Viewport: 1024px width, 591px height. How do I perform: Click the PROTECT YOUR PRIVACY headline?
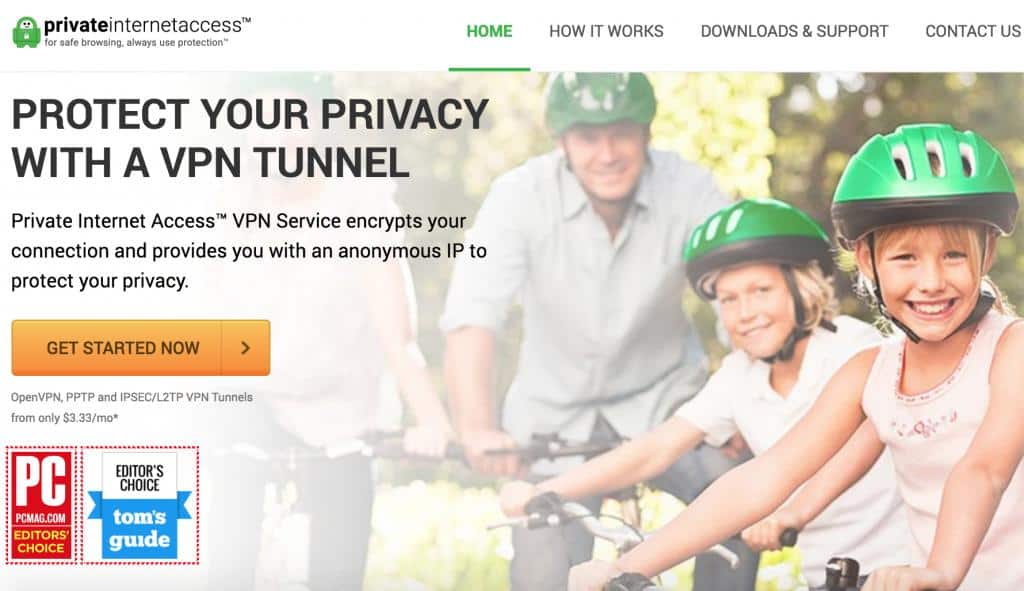click(x=250, y=138)
